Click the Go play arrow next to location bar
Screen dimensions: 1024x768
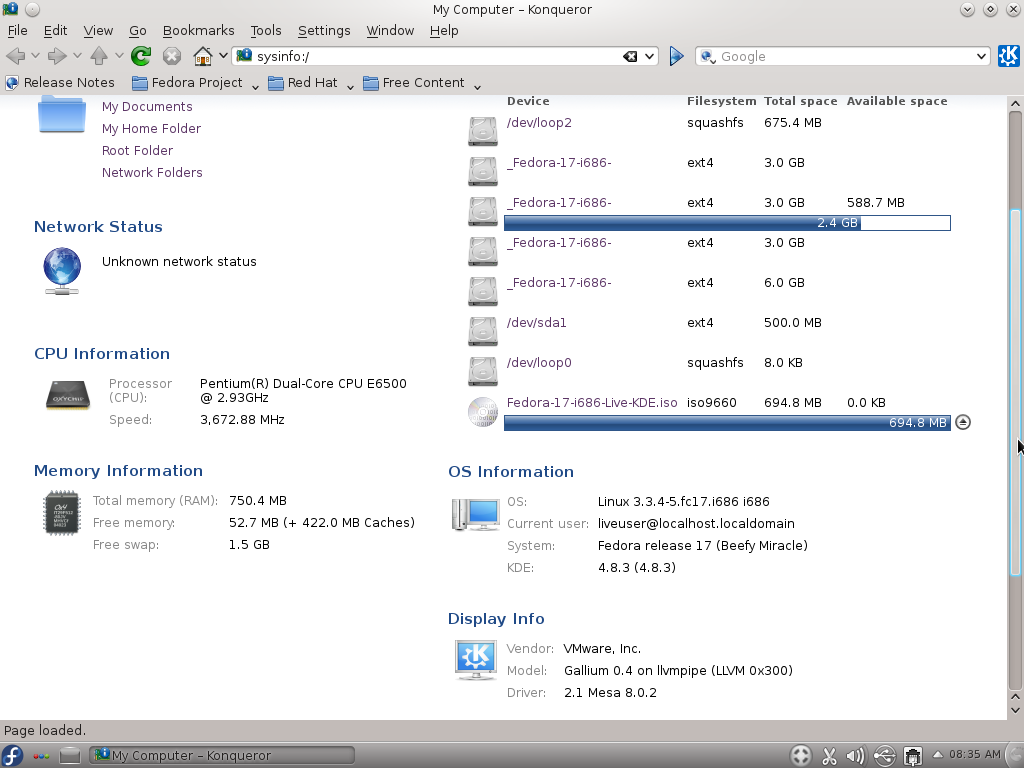click(x=677, y=56)
